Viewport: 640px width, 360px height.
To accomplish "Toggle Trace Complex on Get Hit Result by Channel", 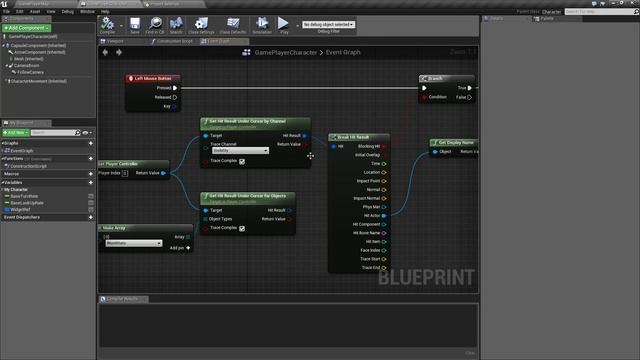I will [242, 161].
